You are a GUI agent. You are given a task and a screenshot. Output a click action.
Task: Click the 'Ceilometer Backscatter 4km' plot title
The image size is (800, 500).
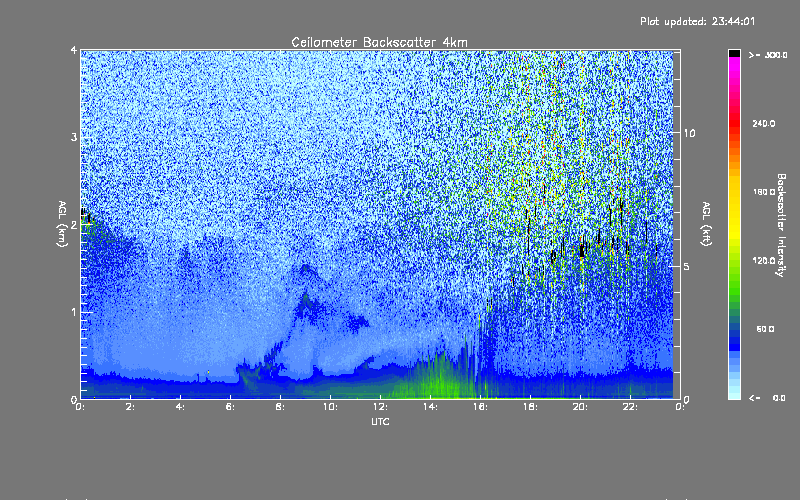379,42
